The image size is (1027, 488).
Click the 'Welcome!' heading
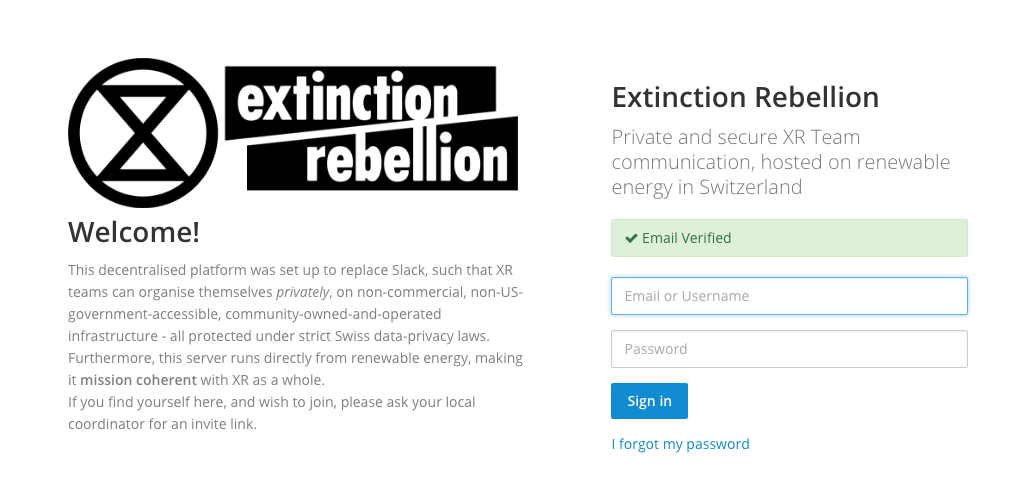click(134, 232)
